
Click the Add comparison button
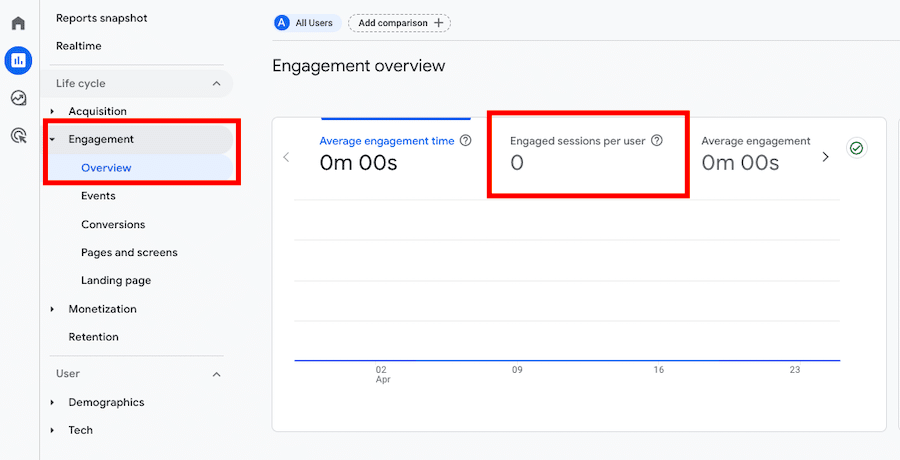[399, 23]
